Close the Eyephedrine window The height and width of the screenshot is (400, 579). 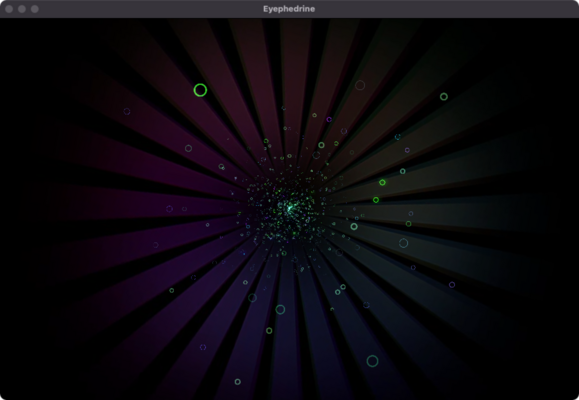pos(9,9)
